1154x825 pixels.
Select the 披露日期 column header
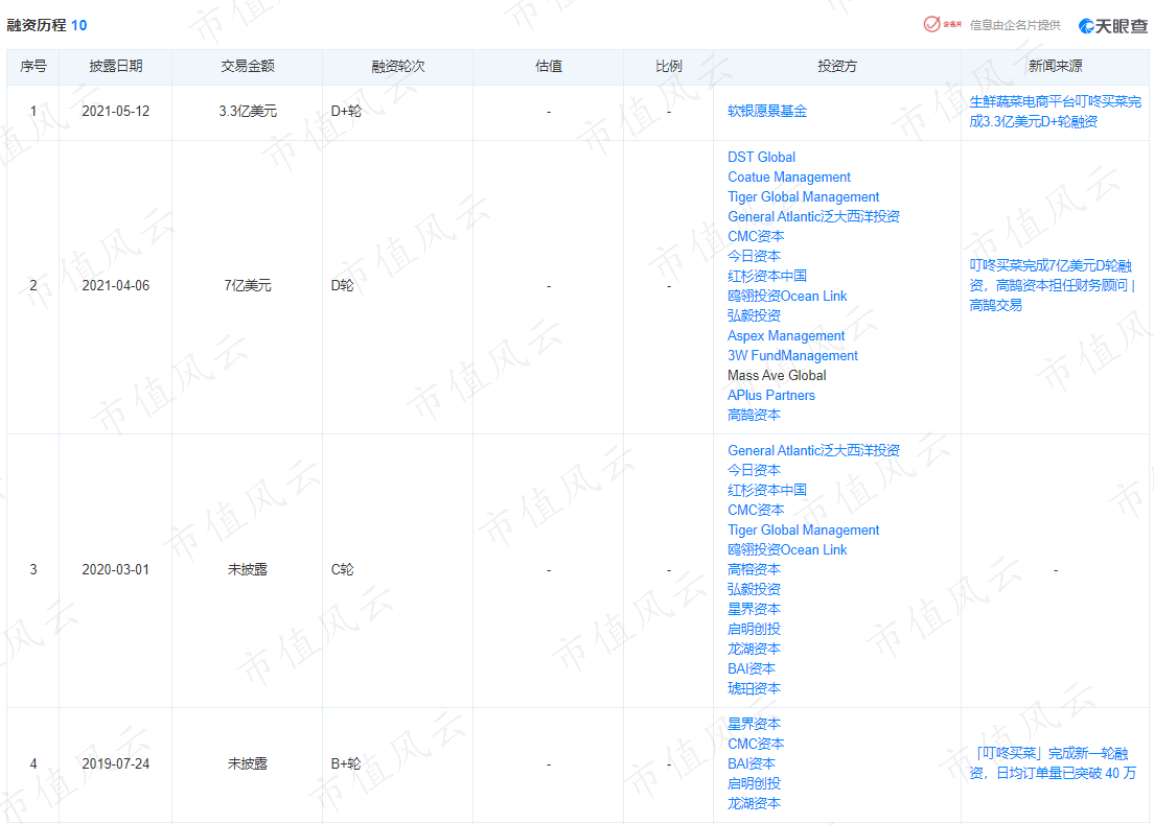tap(116, 66)
